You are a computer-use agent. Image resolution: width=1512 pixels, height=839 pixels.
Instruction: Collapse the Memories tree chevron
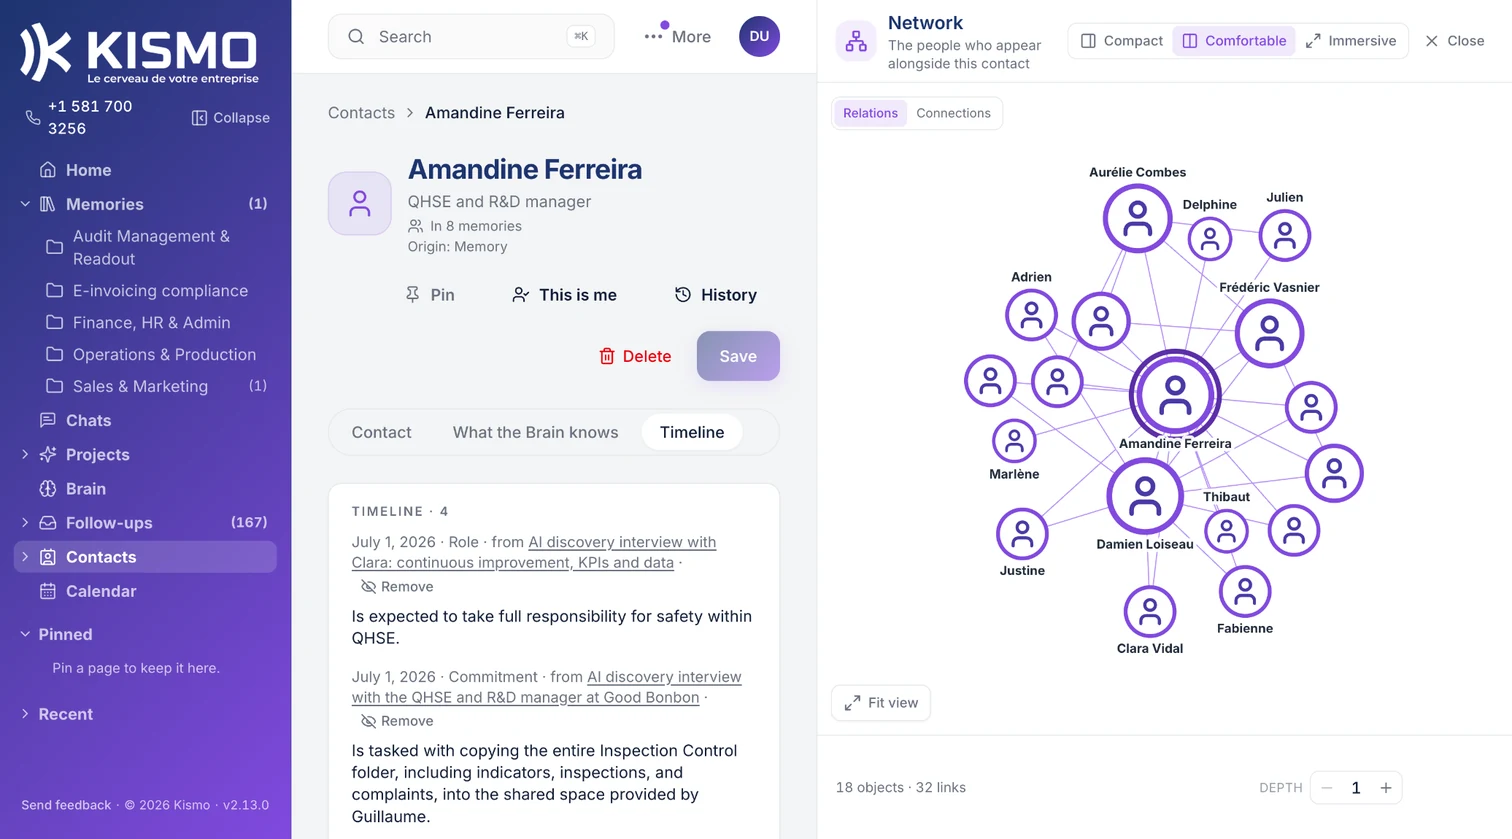tap(25, 204)
